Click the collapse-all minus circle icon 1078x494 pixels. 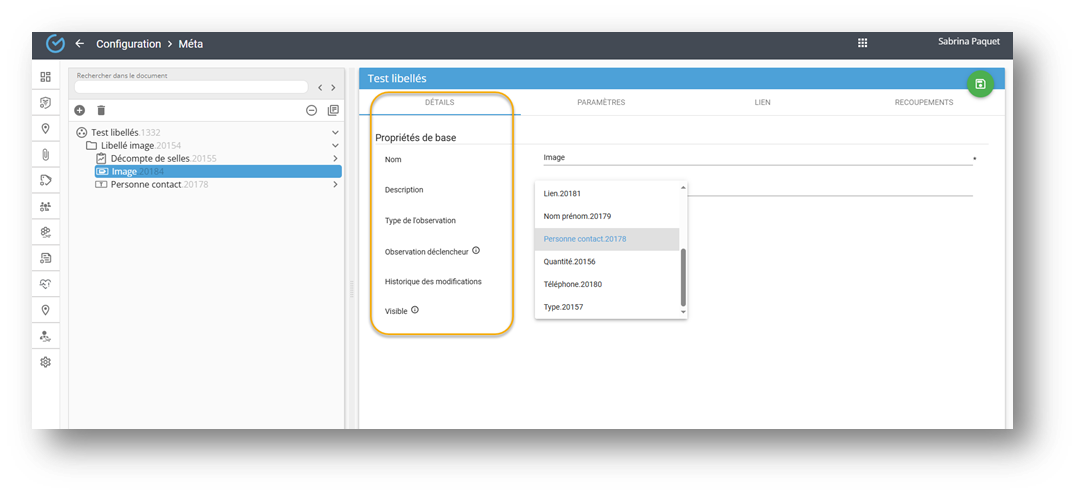tap(311, 110)
